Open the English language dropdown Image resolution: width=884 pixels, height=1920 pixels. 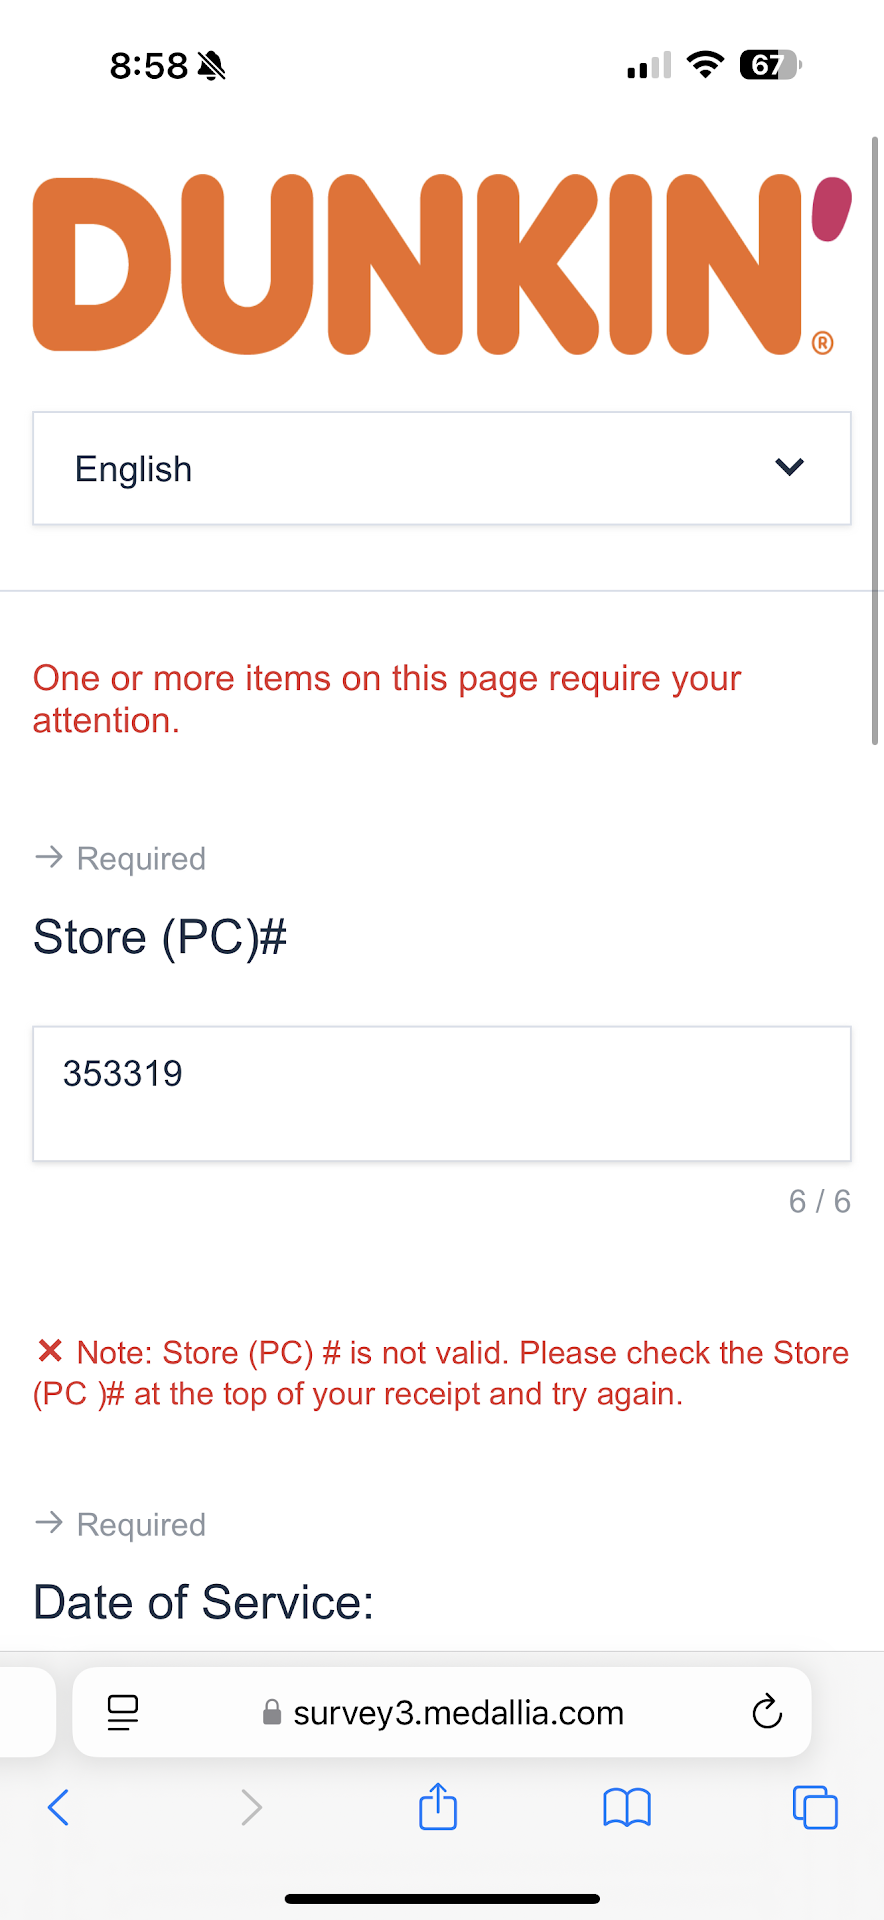(x=441, y=468)
